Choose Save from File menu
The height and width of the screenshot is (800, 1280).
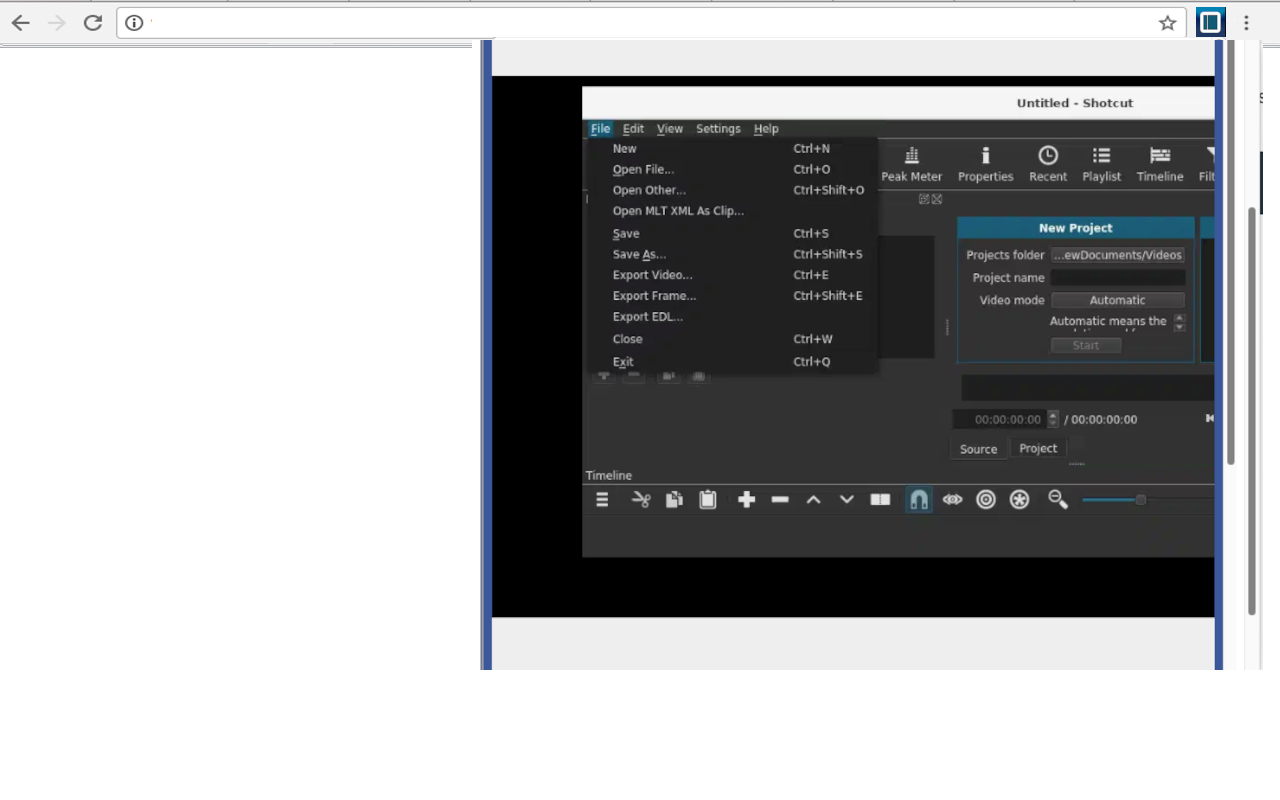pos(732,234)
